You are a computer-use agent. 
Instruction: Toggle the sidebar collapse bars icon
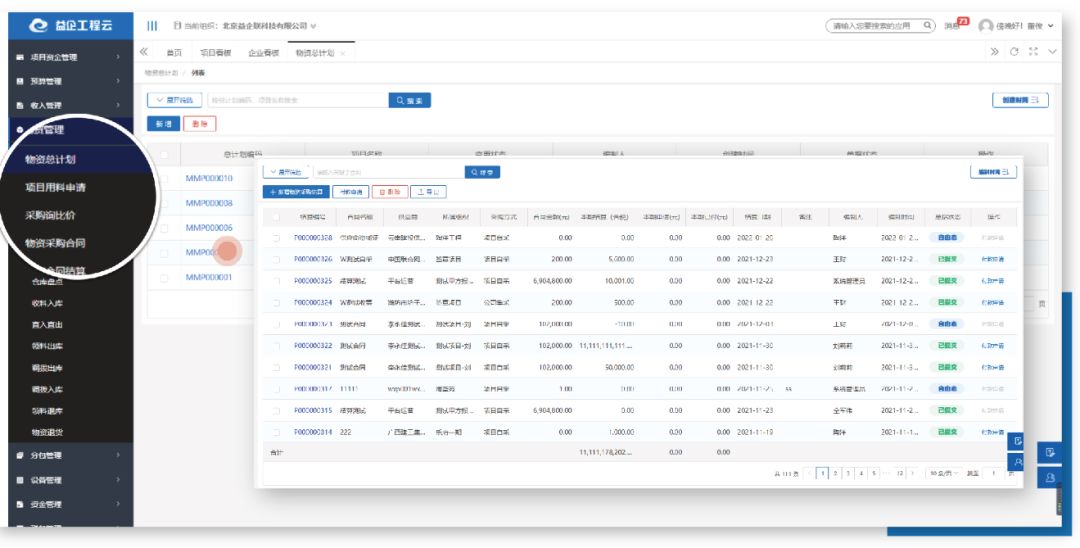coord(152,26)
